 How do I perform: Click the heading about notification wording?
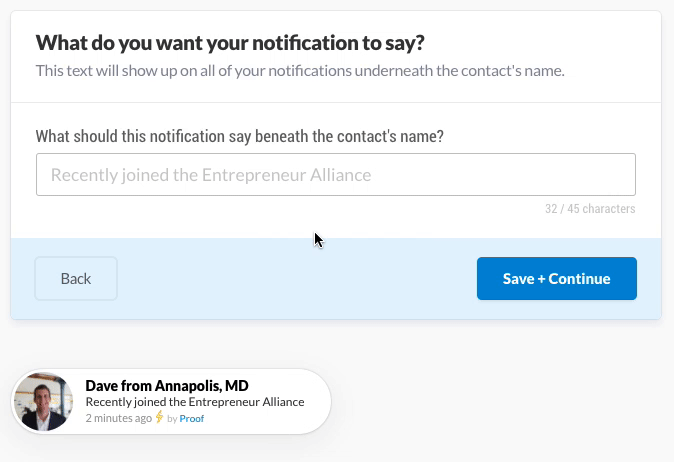(x=230, y=43)
